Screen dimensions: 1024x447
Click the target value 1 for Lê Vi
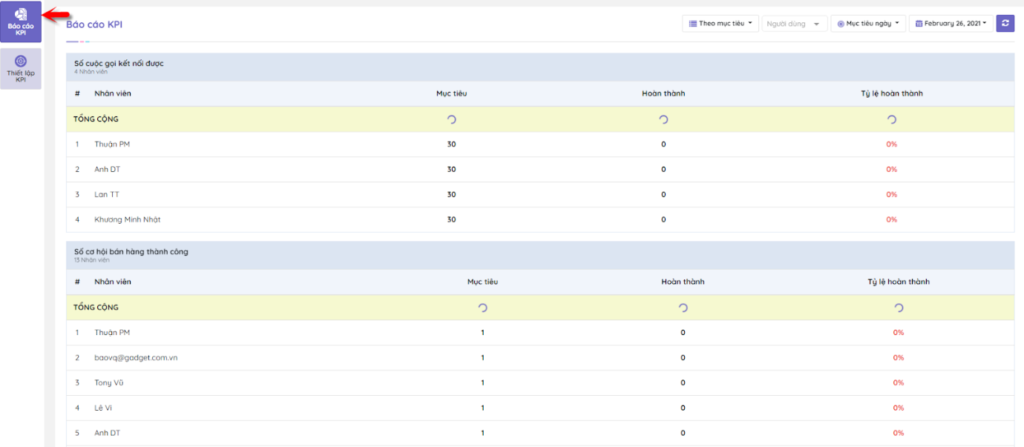[x=483, y=408]
